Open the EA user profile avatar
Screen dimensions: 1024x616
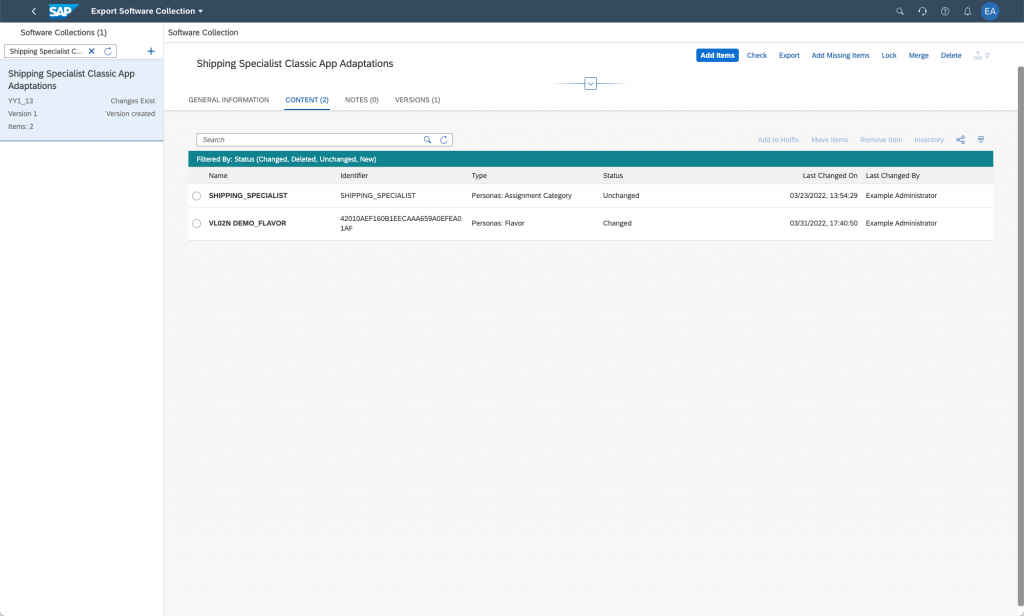click(990, 11)
